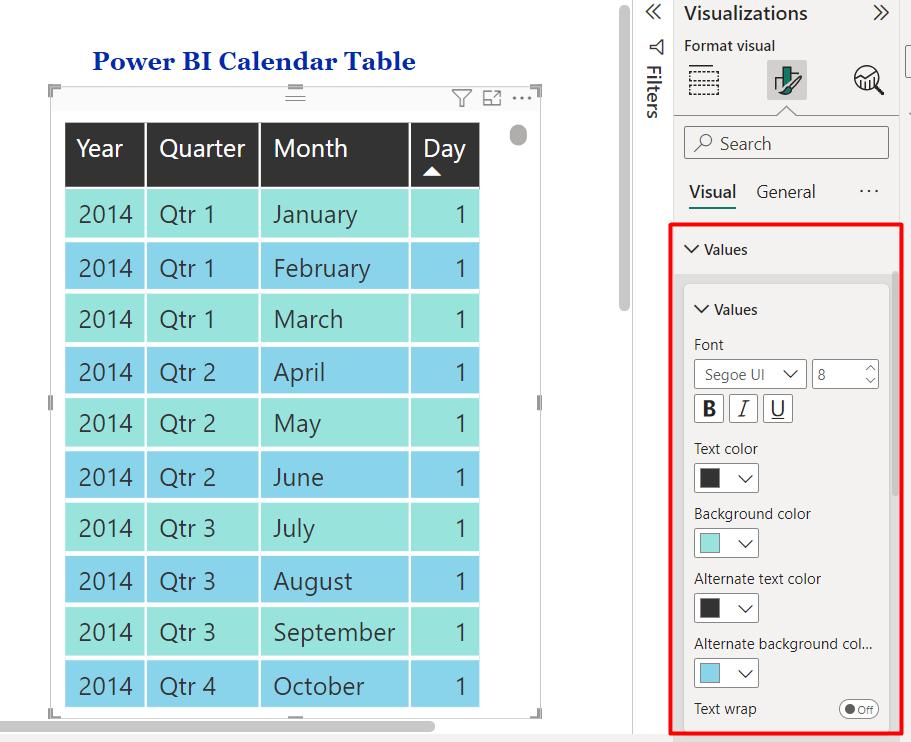911x742 pixels.
Task: Toggle Underline for values font
Action: (777, 408)
